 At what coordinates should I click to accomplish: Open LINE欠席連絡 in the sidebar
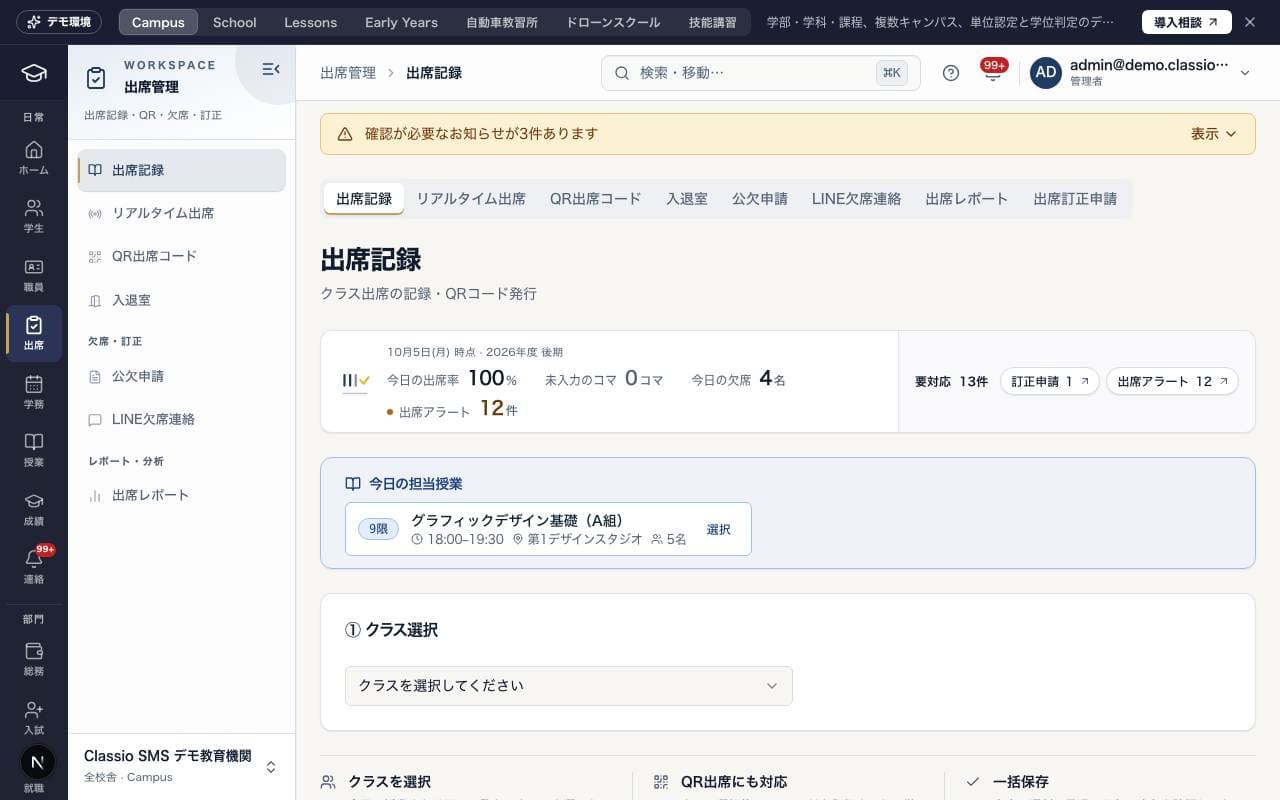coord(181,420)
